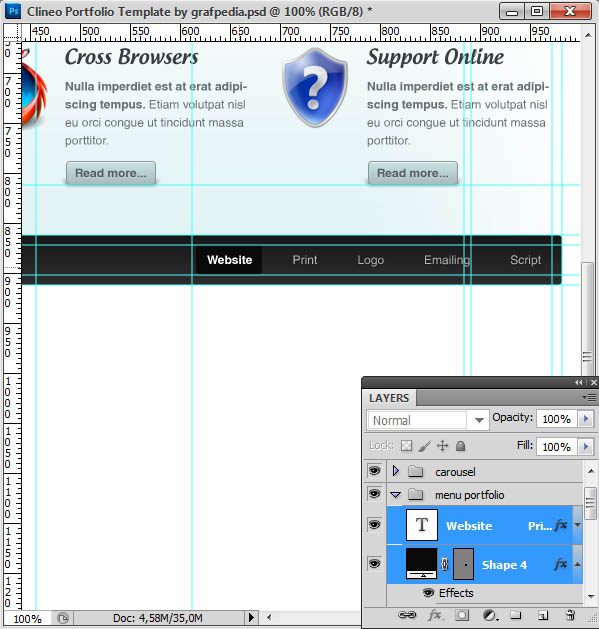Click Layers panel scroll down arrow
This screenshot has height=629, width=599.
coord(591,597)
